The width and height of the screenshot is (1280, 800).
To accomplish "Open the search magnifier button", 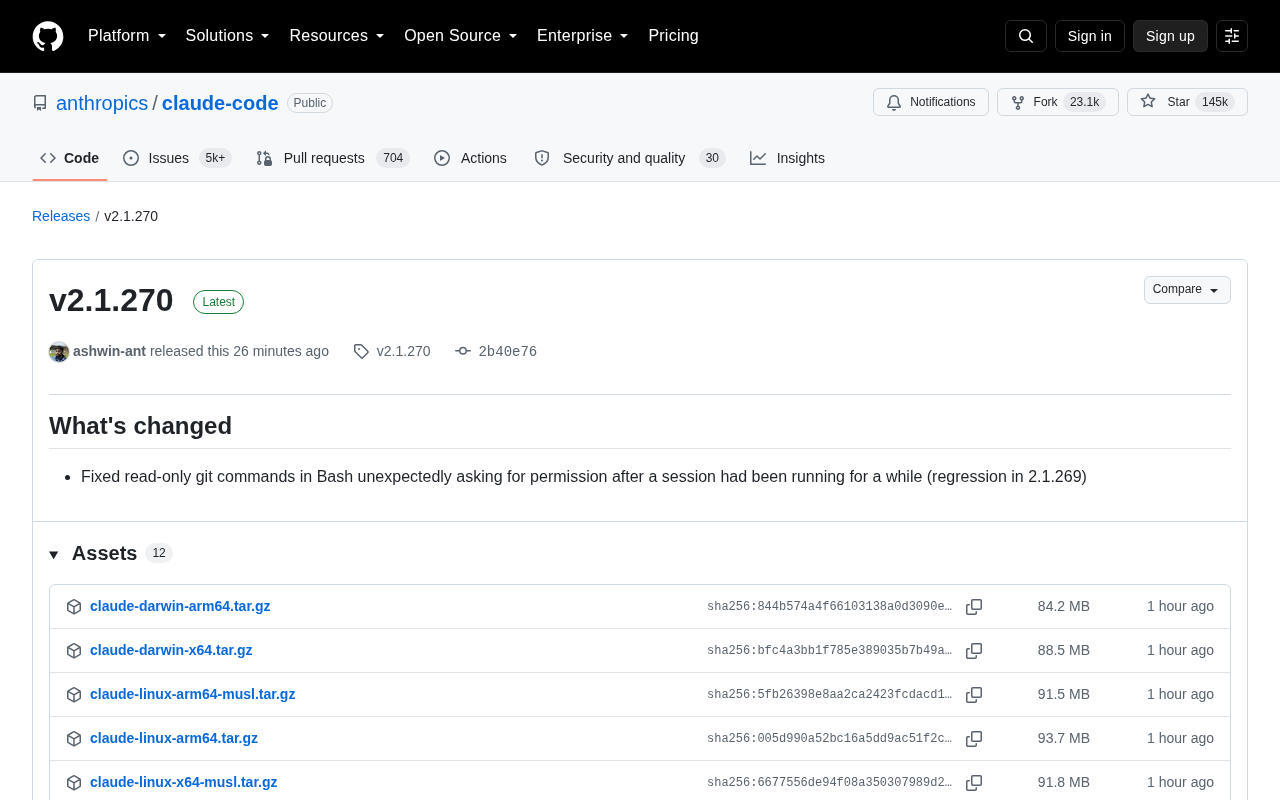I will 1026,36.
